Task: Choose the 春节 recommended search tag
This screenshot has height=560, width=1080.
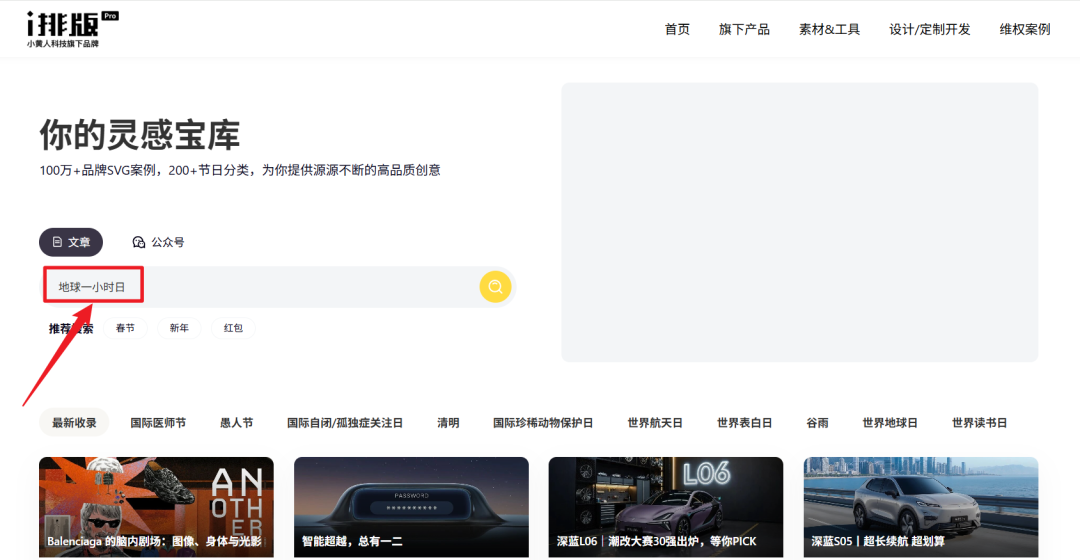Action: coord(125,328)
